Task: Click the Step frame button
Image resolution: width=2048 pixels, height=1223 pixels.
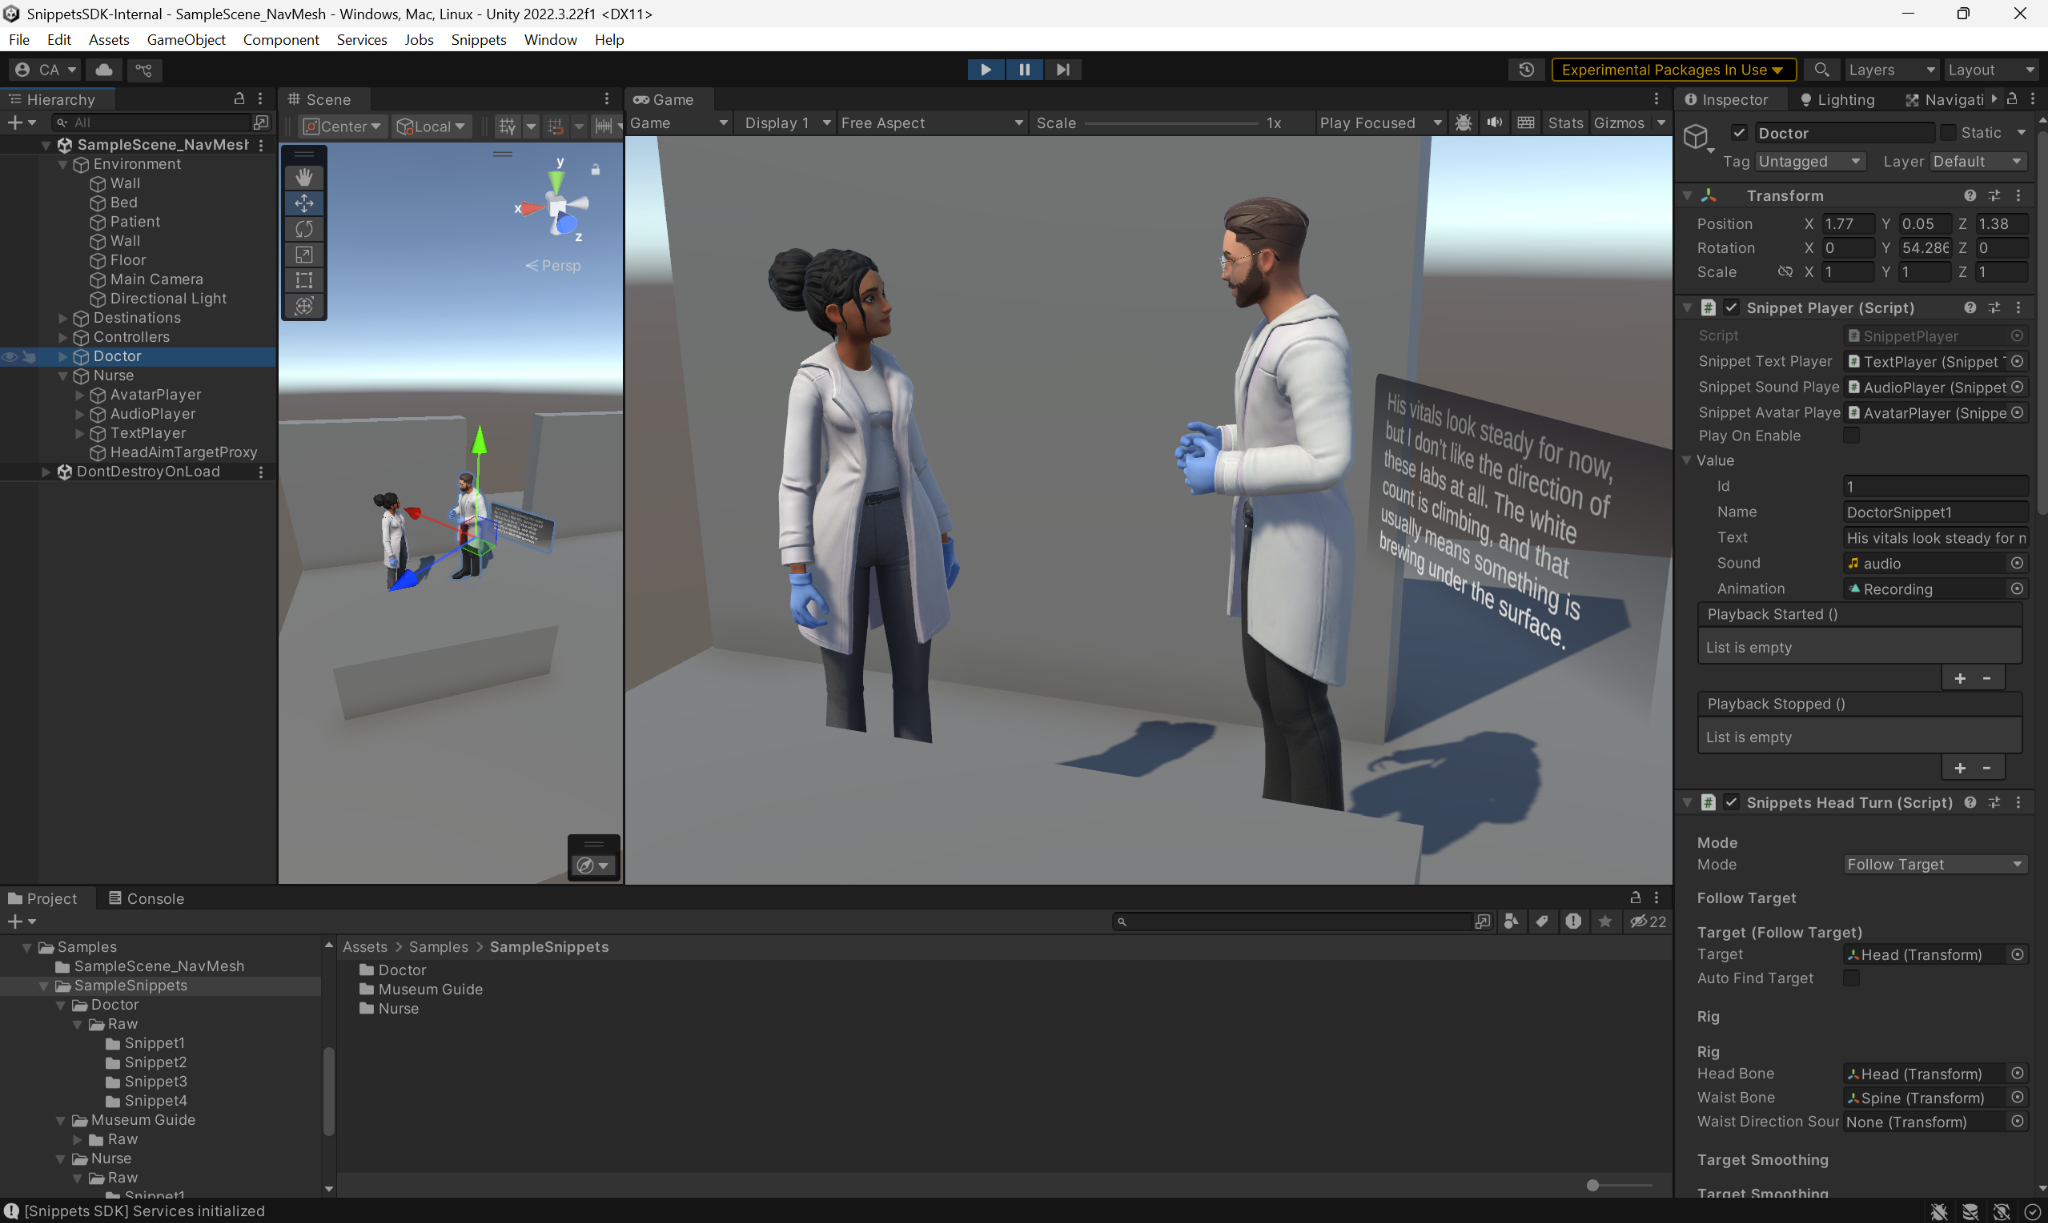Action: tap(1063, 69)
